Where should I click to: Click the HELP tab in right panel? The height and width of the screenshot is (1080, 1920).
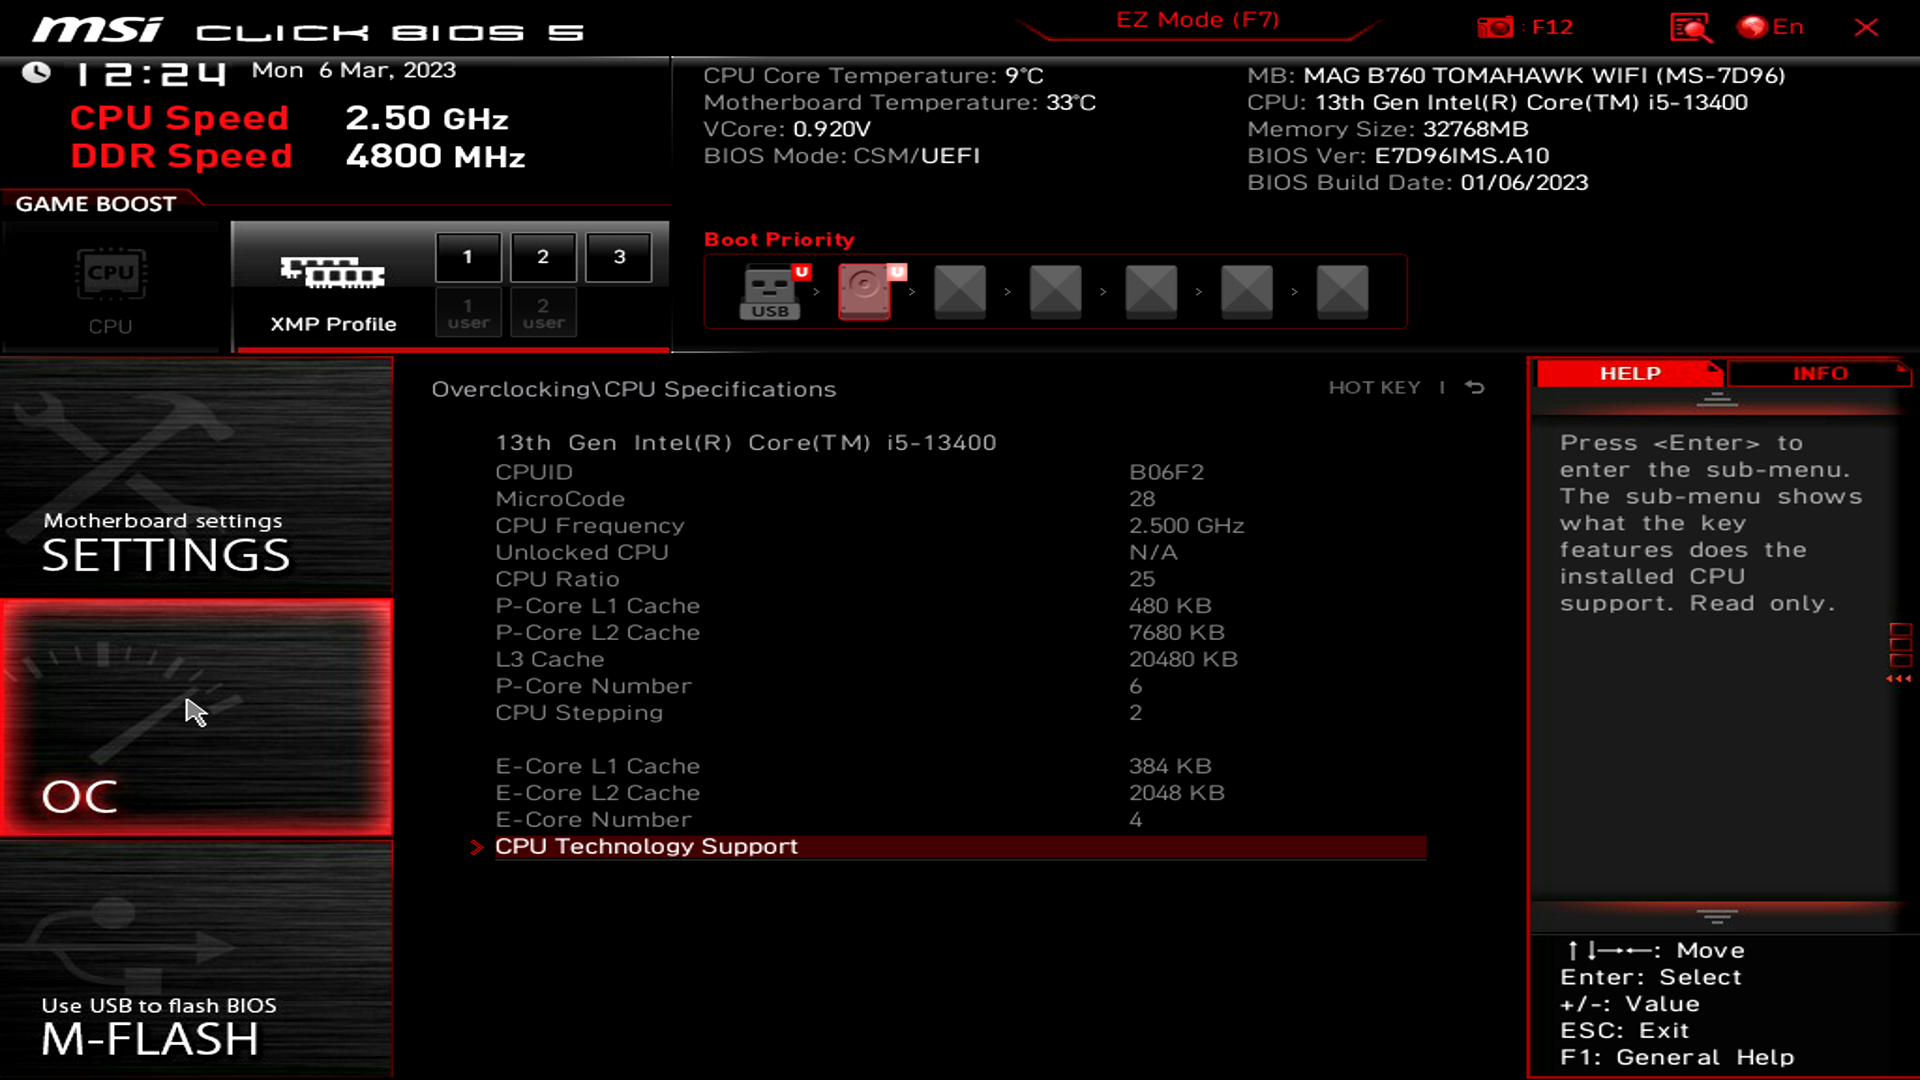point(1627,373)
